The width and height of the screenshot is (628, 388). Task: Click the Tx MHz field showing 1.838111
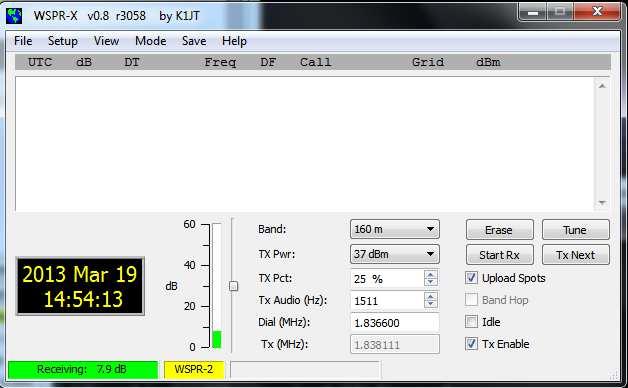[395, 345]
